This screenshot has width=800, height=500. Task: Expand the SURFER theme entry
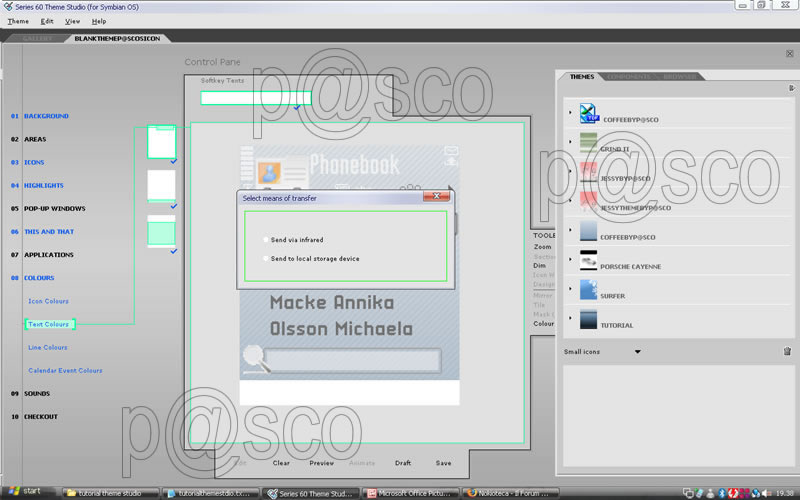pyautogui.click(x=570, y=288)
